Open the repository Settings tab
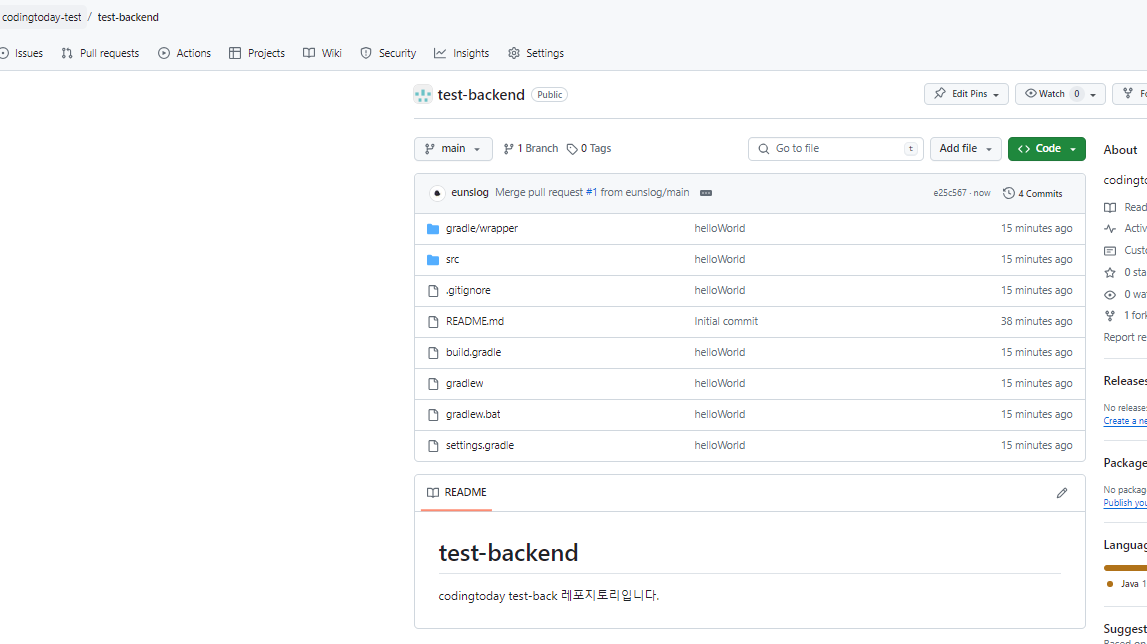Image resolution: width=1147 pixels, height=644 pixels. tap(536, 53)
